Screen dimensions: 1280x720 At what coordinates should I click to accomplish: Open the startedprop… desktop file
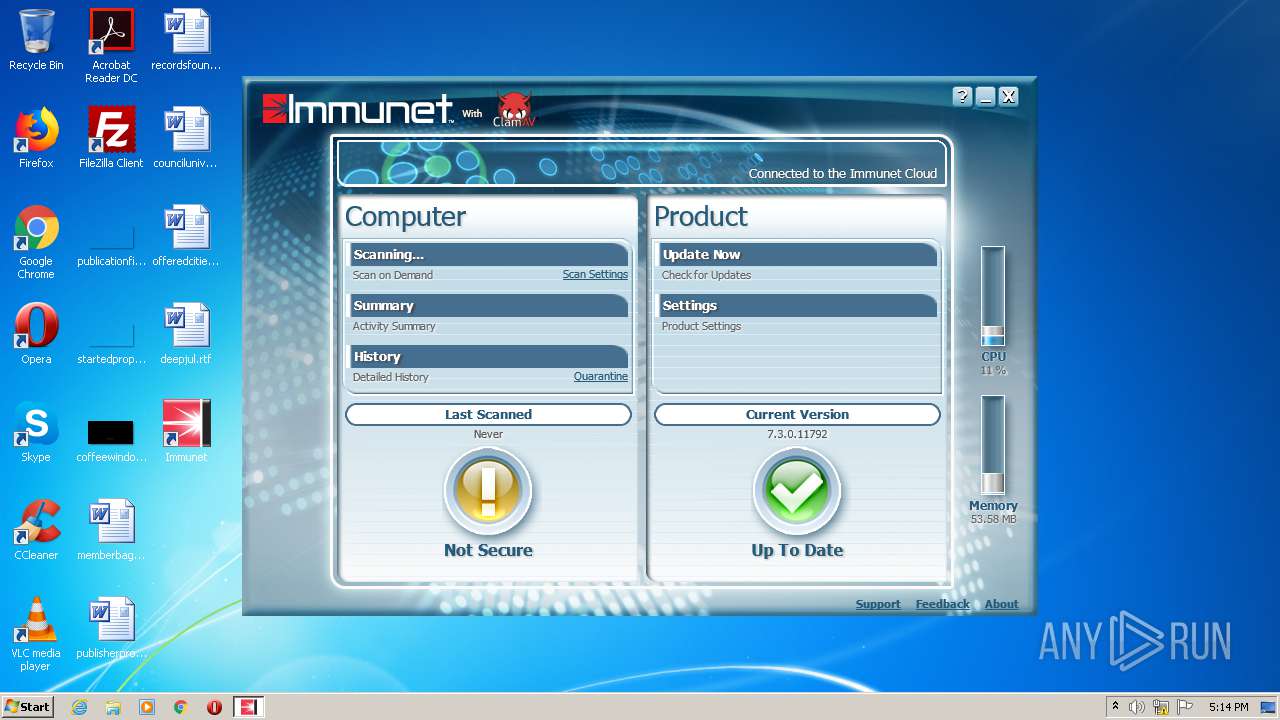click(x=111, y=338)
